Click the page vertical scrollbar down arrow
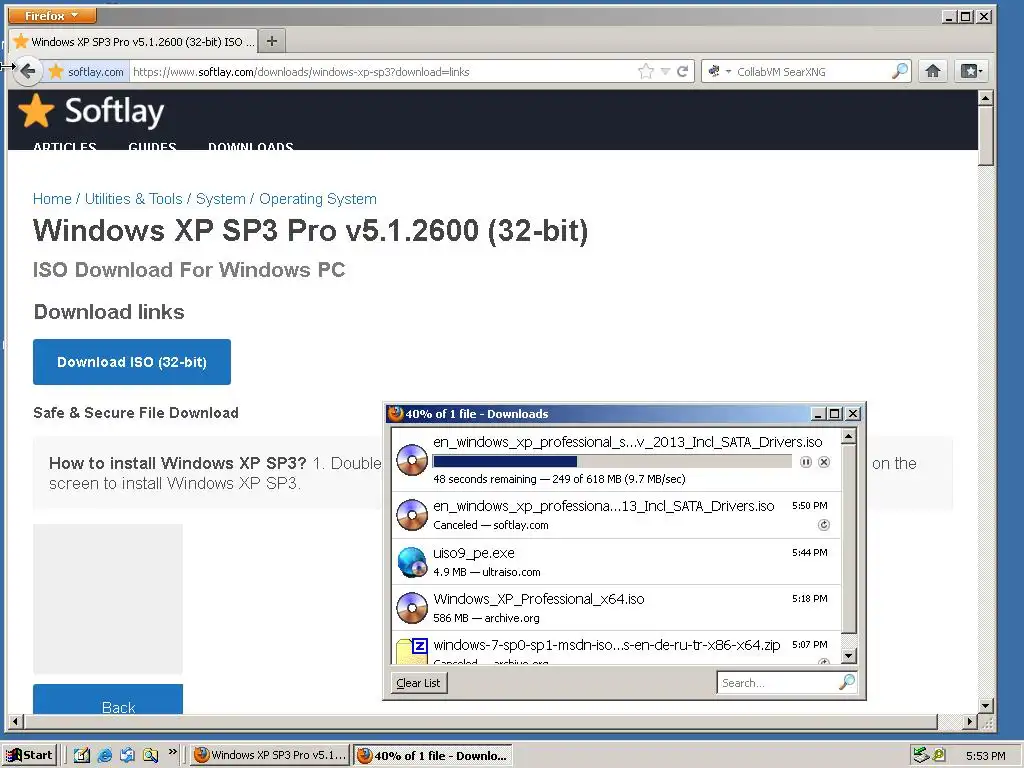 click(x=986, y=705)
